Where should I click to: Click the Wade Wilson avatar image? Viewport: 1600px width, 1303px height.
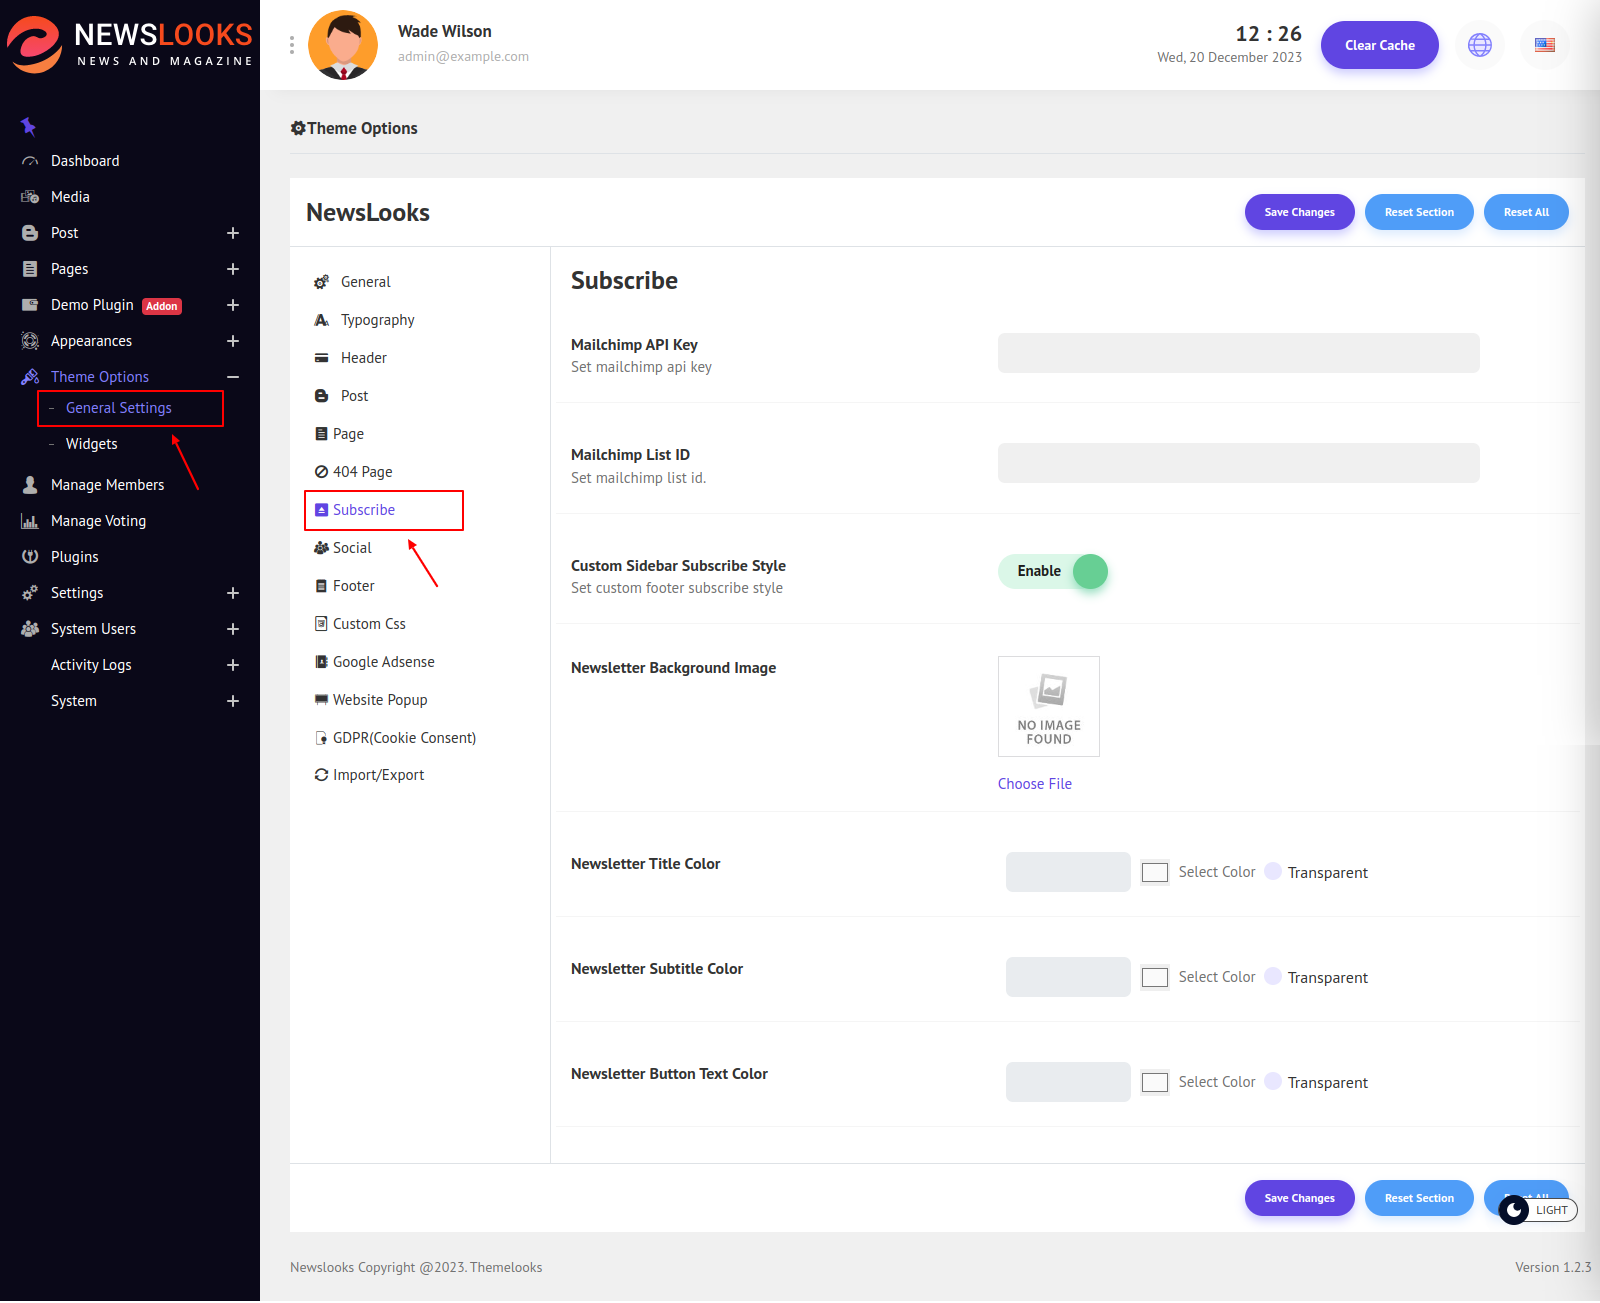pos(343,45)
